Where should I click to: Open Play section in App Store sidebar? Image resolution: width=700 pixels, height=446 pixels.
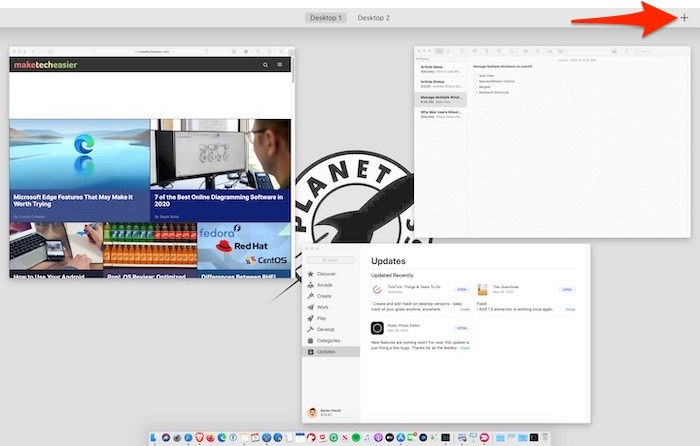coord(331,318)
